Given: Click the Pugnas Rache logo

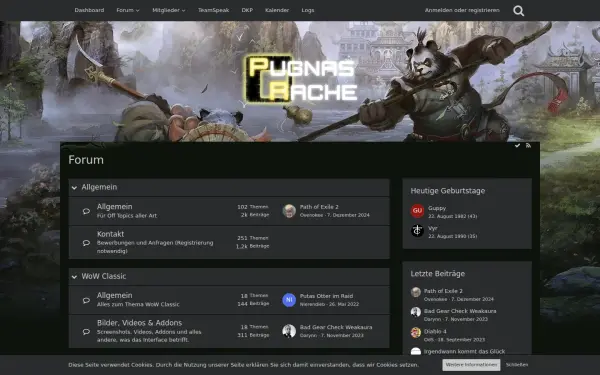Looking at the screenshot, I should (x=301, y=80).
